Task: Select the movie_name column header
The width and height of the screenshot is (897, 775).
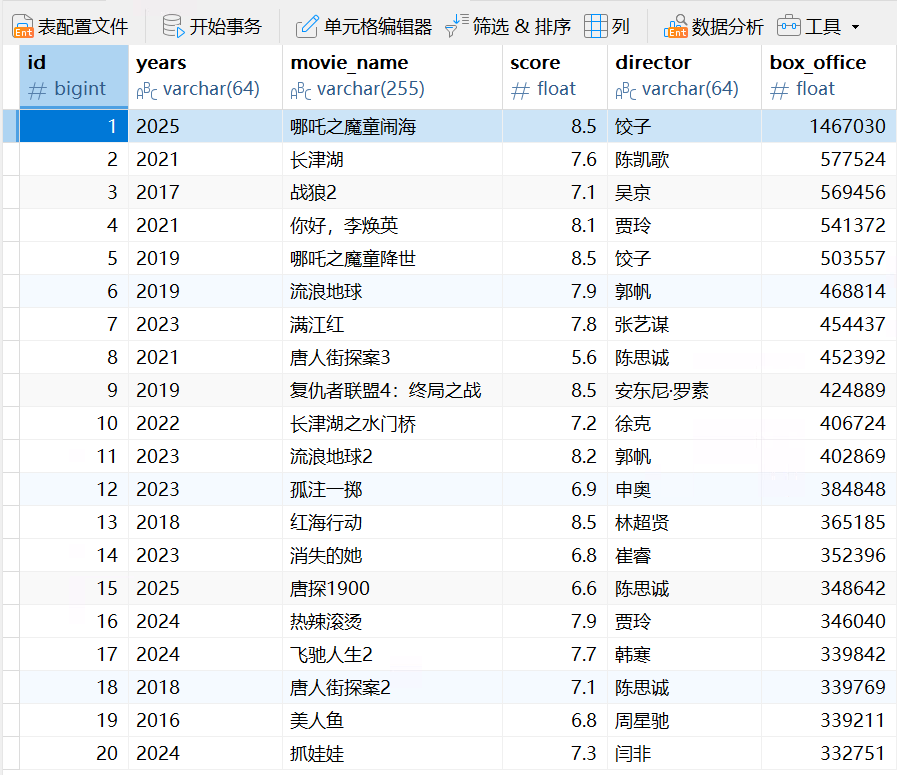Action: (392, 76)
